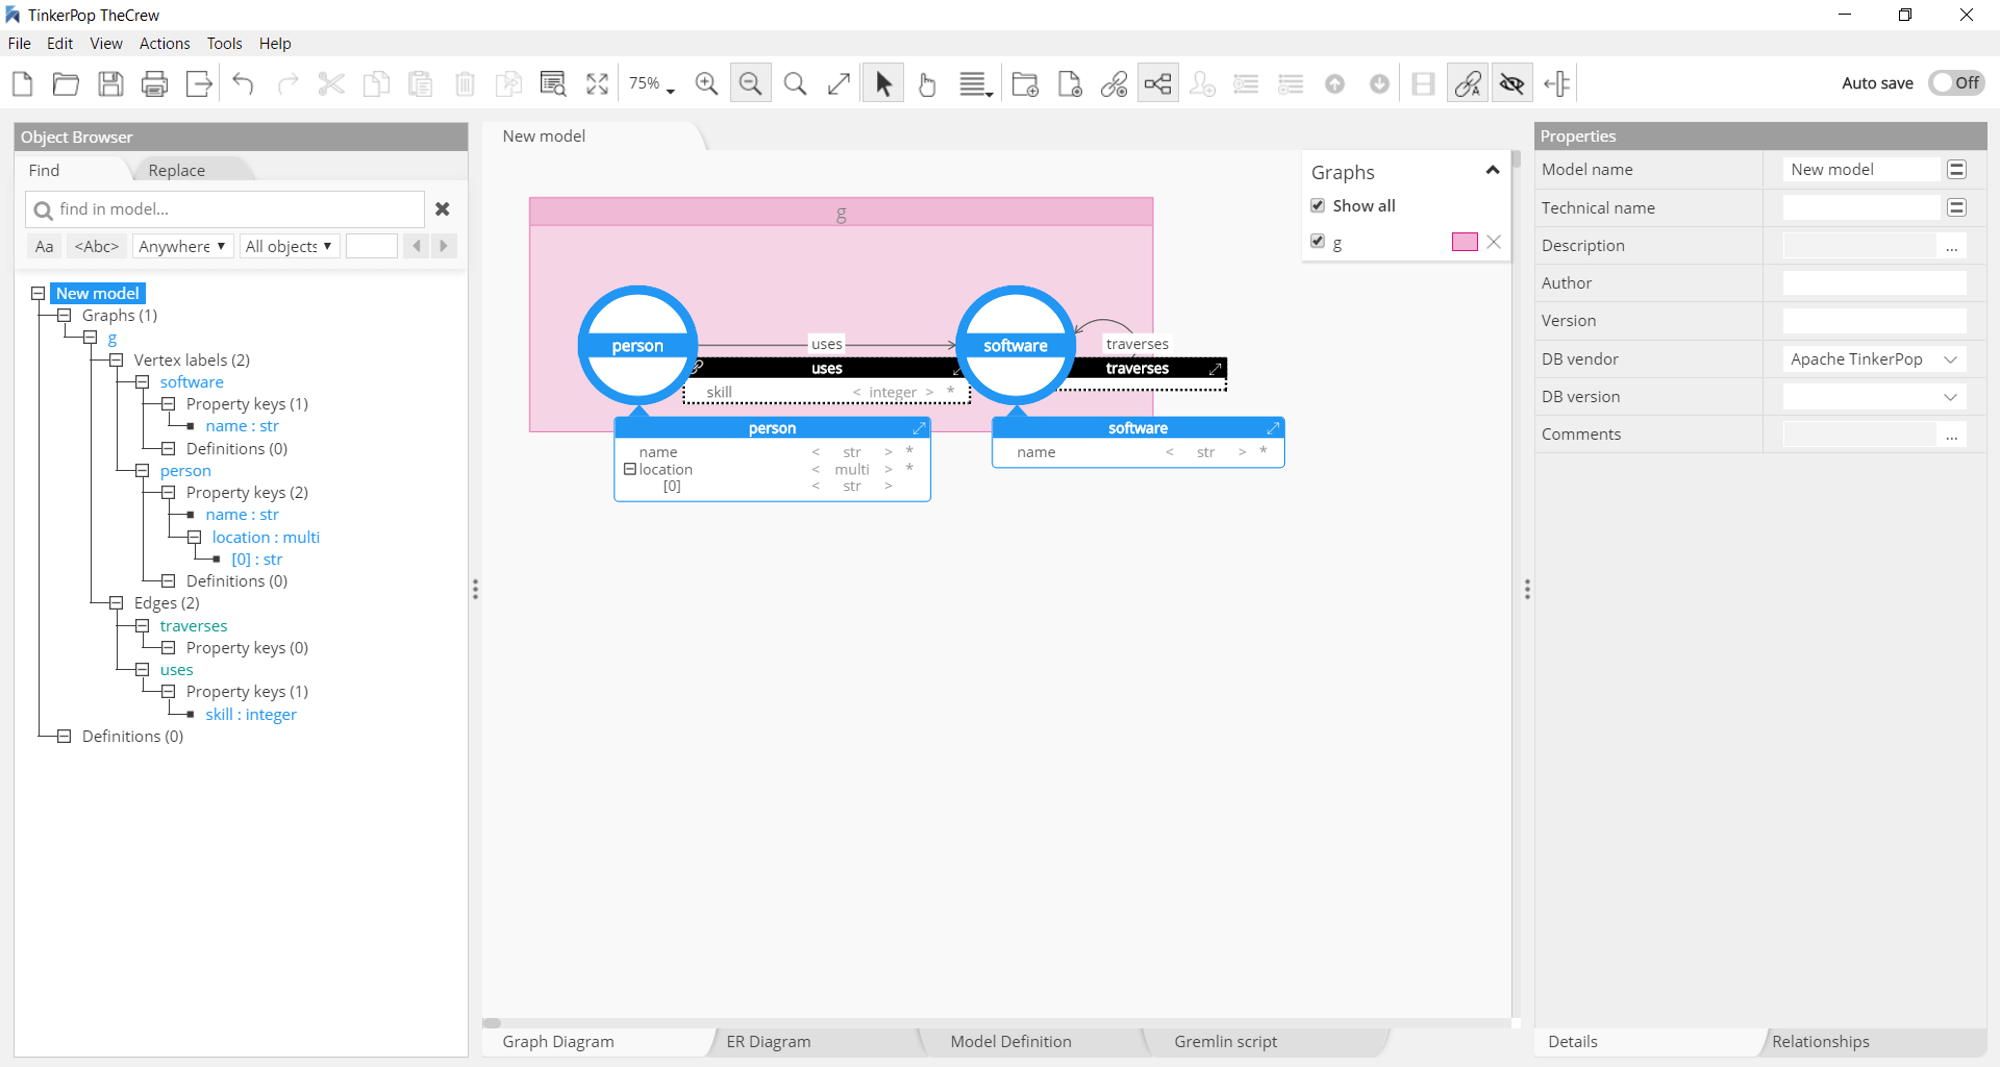The height and width of the screenshot is (1067, 2000).
Task: Remove graph g with the X button
Action: (x=1493, y=242)
